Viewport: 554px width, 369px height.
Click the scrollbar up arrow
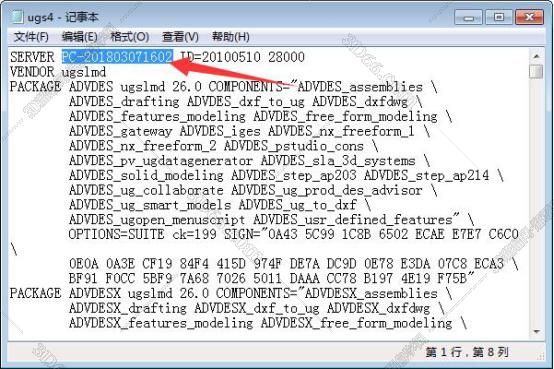(536, 56)
